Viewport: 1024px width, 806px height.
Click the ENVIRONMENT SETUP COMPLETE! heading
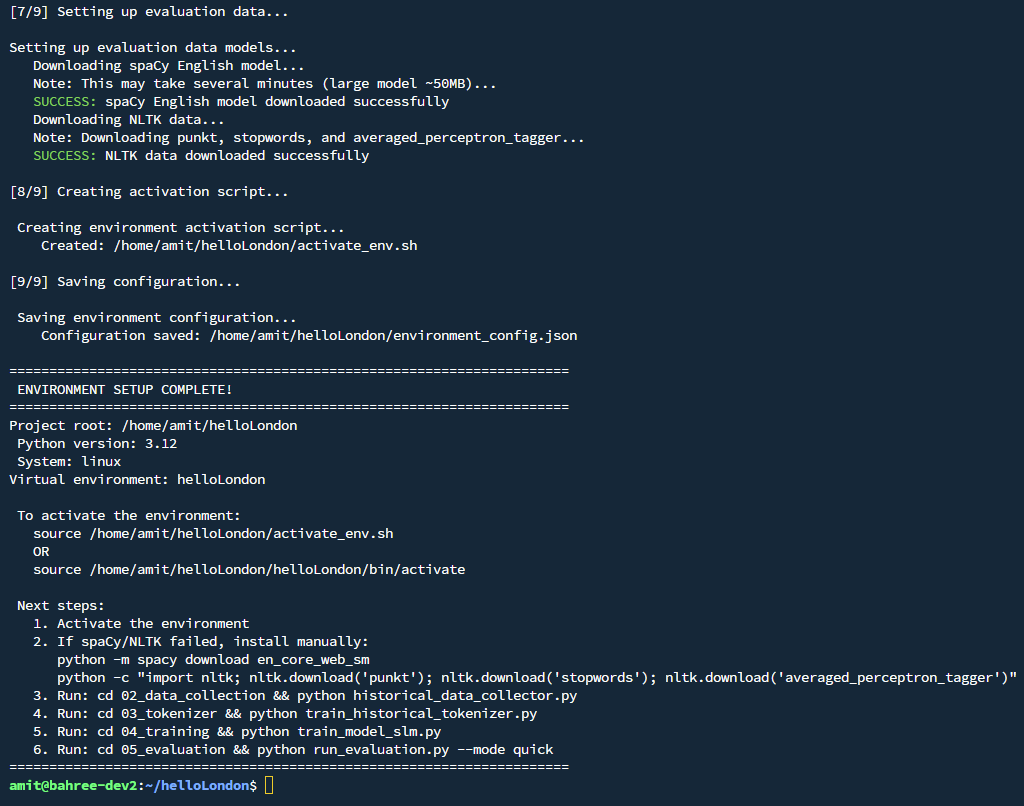tap(125, 389)
